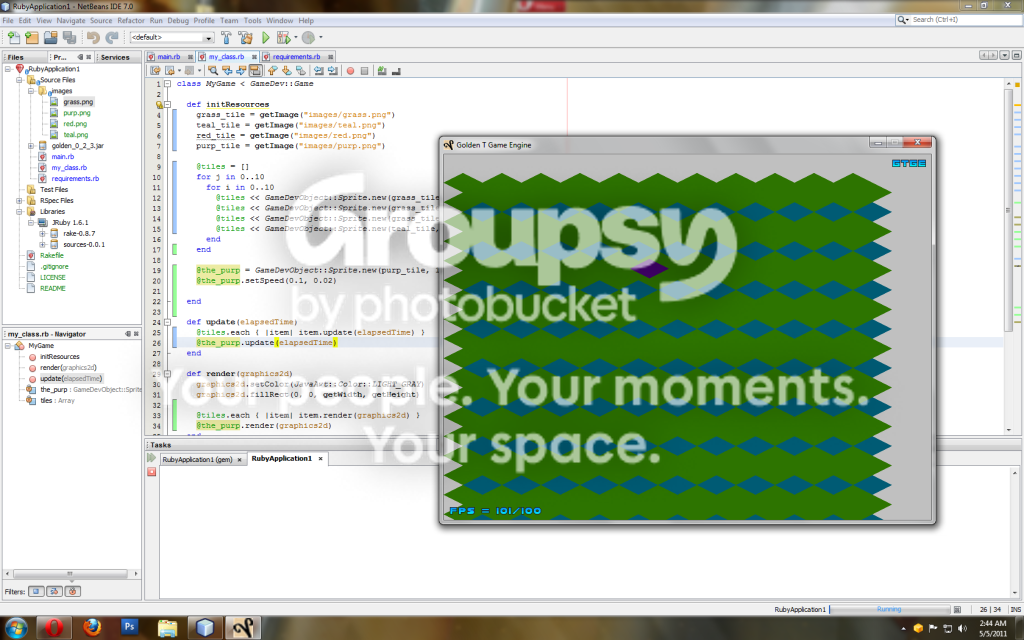Viewport: 1024px width, 640px height.
Task: Select grass.png in the file tree
Action: 78,102
